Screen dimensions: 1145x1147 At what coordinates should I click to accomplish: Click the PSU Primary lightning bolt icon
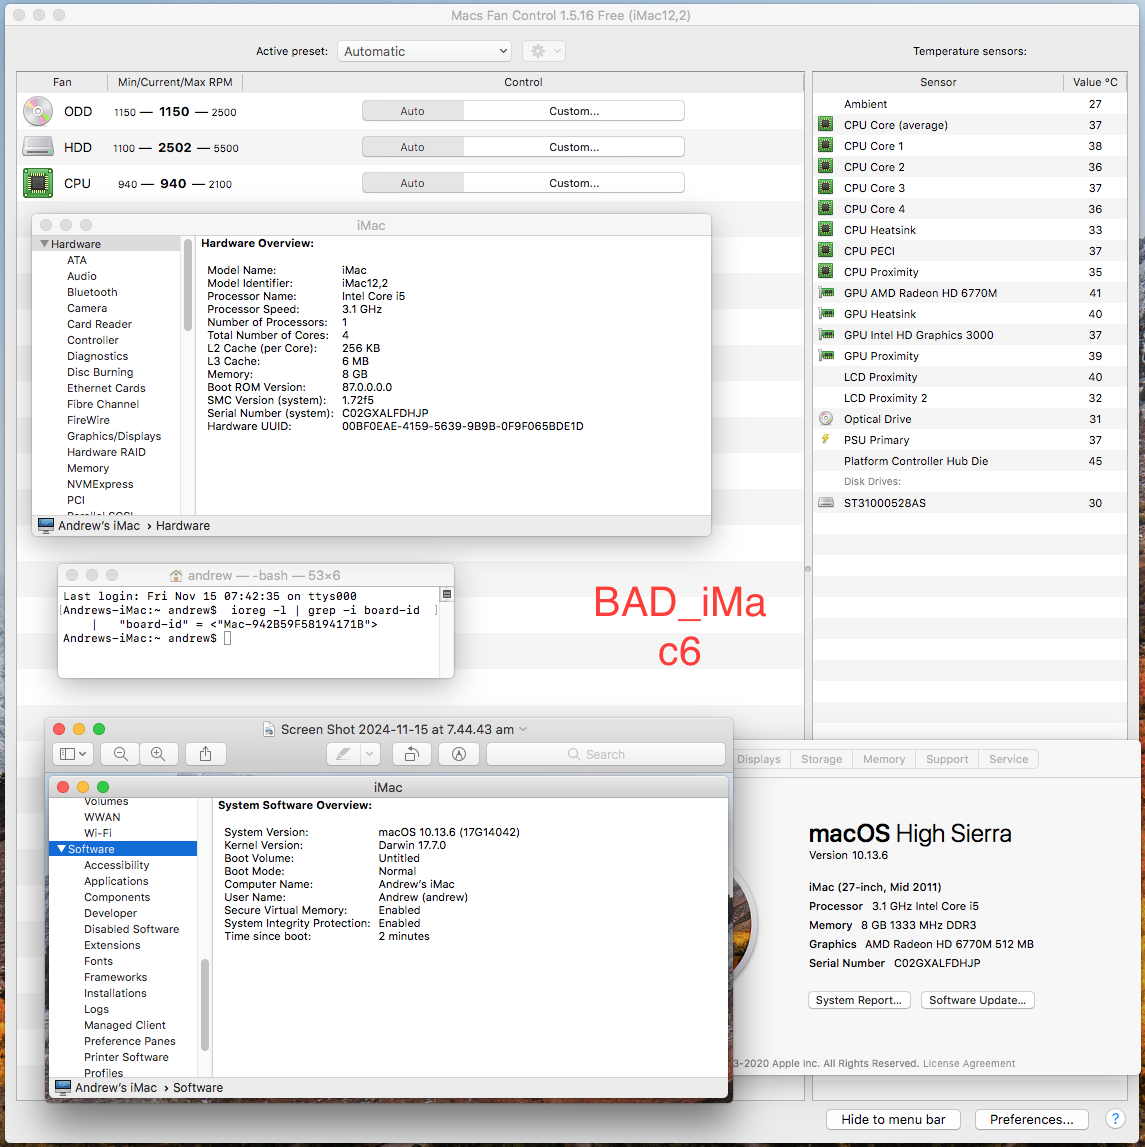(x=825, y=439)
